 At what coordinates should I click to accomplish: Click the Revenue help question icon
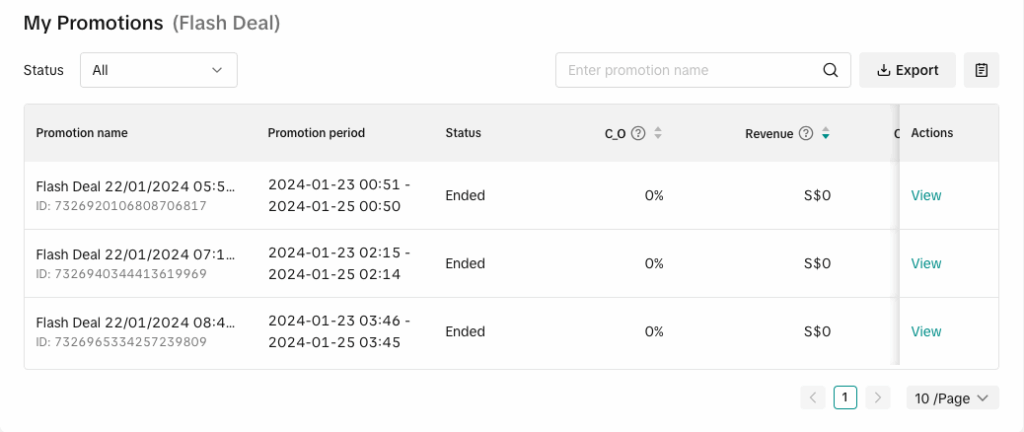805,133
